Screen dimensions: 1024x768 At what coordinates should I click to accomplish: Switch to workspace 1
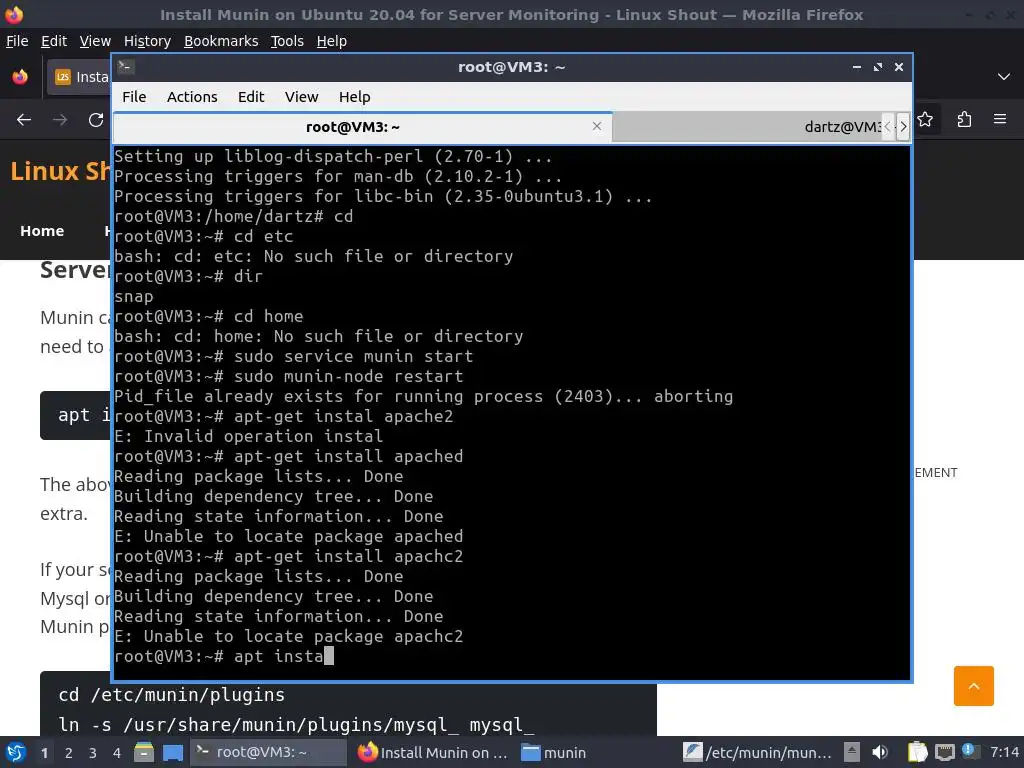coord(44,753)
